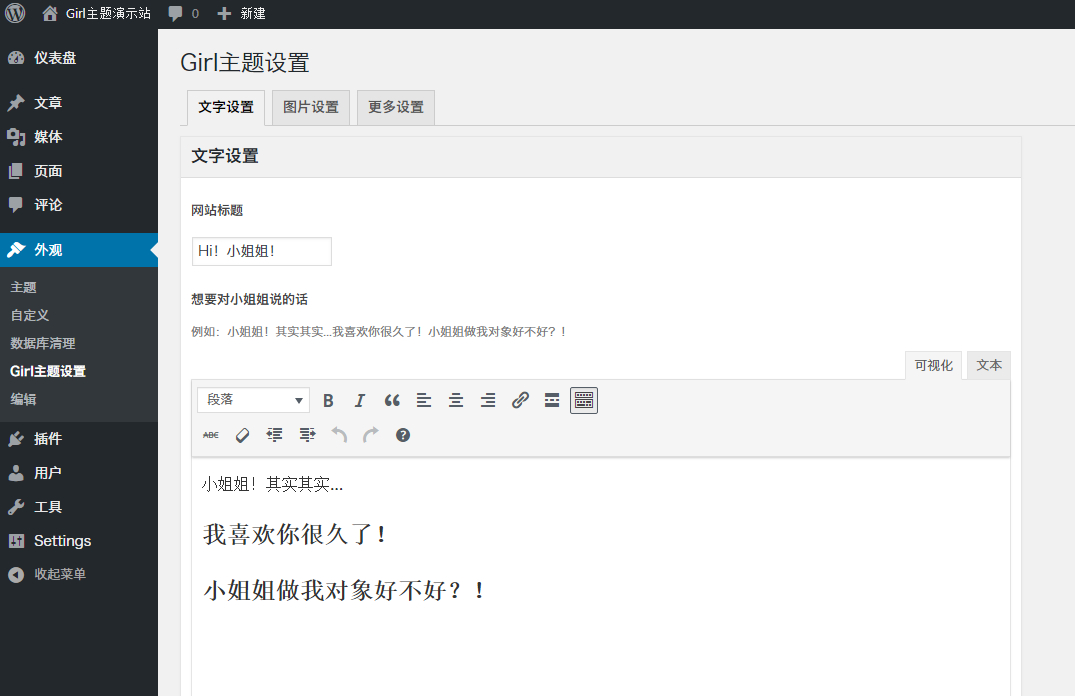Screen dimensions: 1075x696
Task: Increase indent
Action: pyautogui.click(x=307, y=435)
